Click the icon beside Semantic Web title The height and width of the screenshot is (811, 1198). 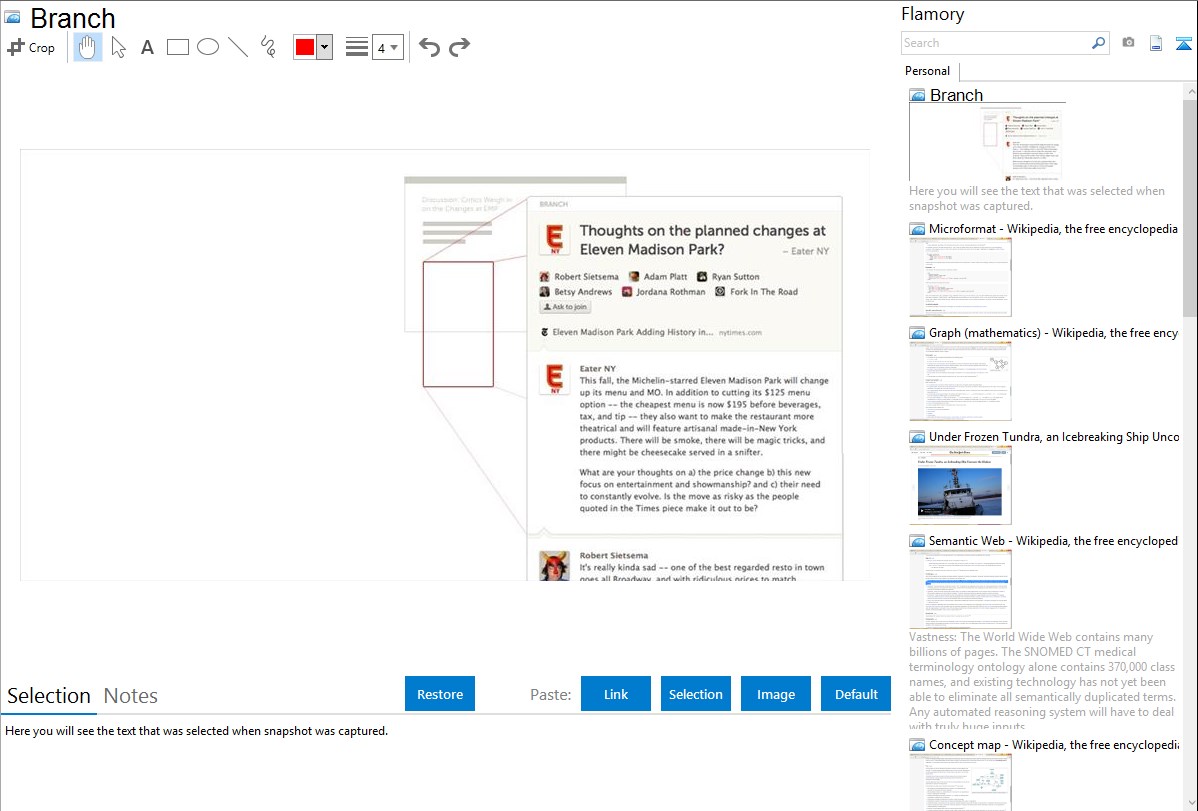tap(917, 541)
